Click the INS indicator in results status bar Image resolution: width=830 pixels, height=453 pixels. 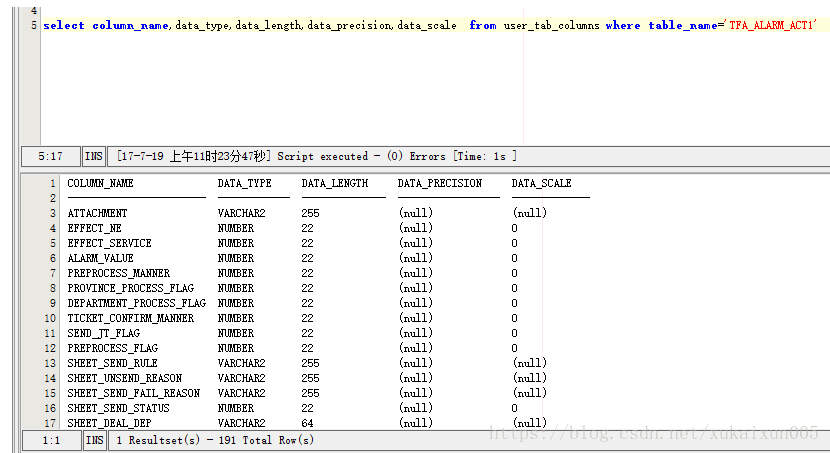pos(94,440)
